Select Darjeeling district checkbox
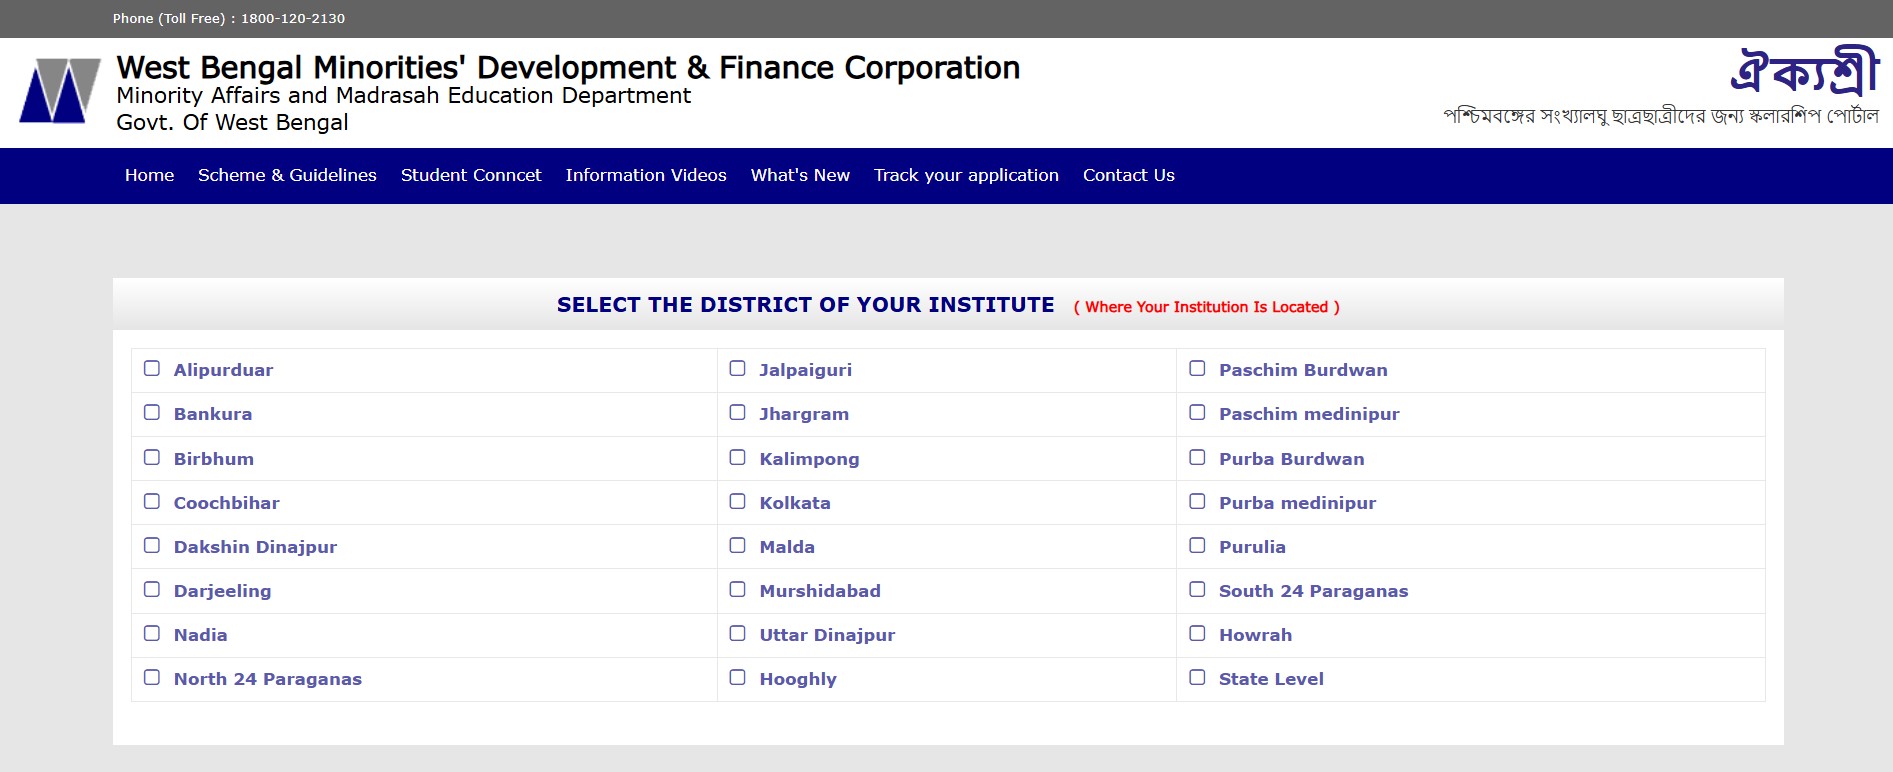The image size is (1893, 772). (x=152, y=589)
